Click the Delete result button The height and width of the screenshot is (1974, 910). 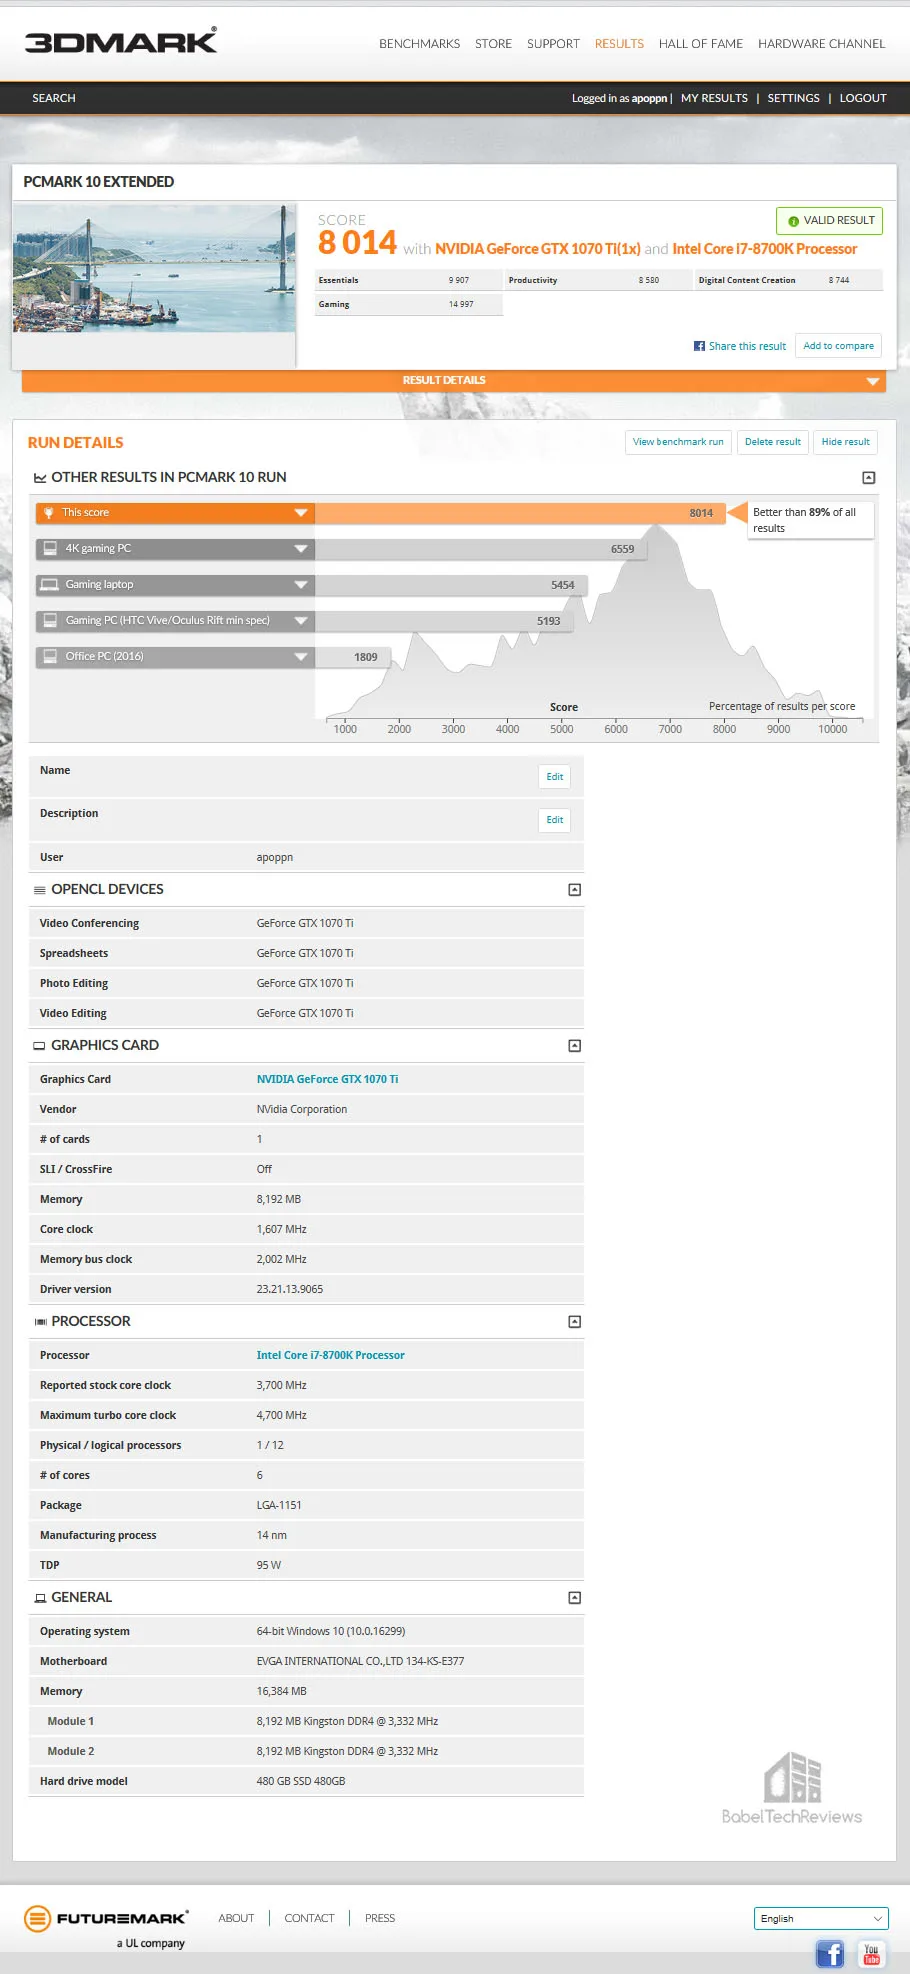tap(772, 442)
